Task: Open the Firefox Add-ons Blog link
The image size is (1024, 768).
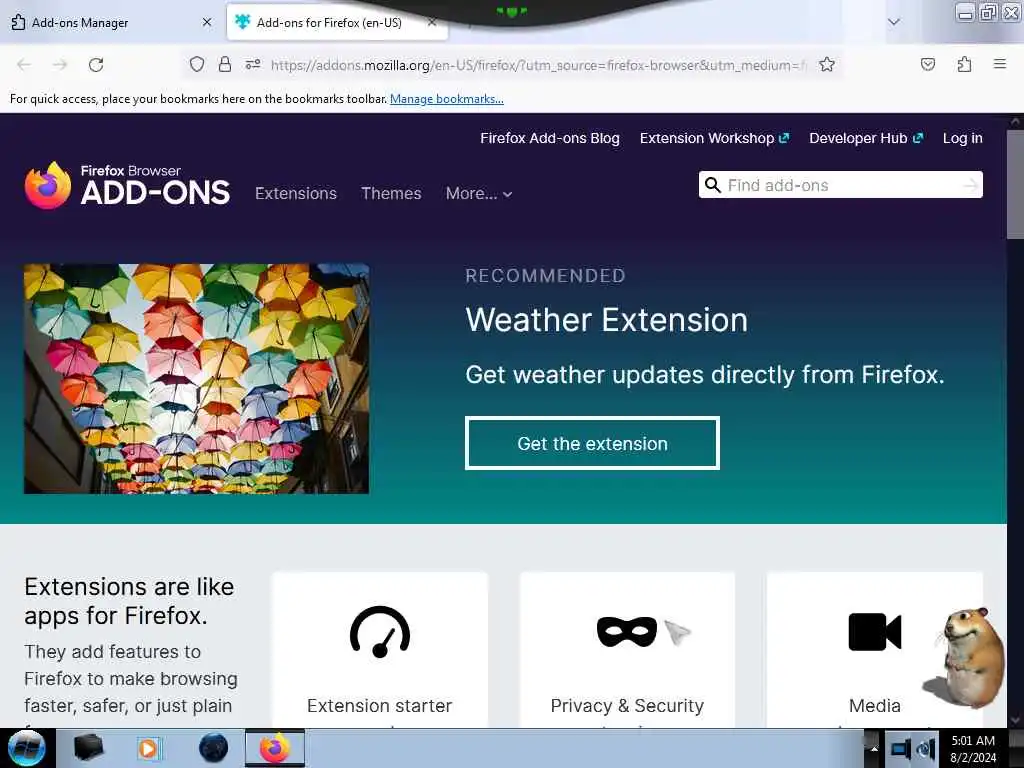Action: coord(550,138)
